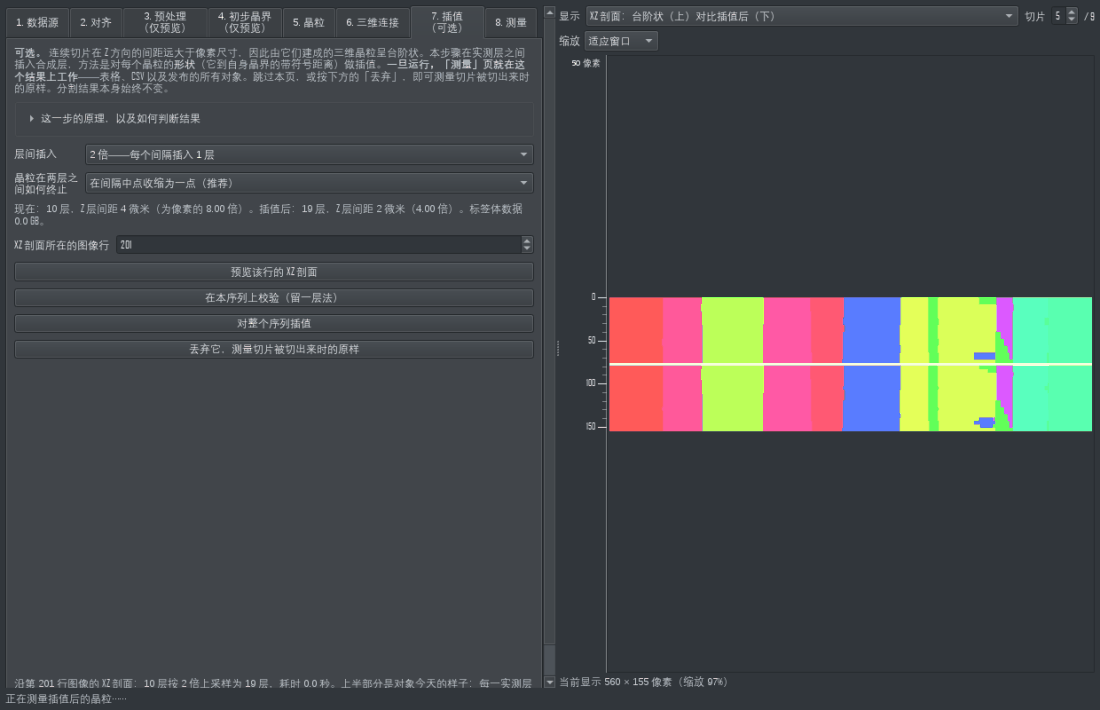Screen dimensions: 1100x710
Task: Run 对整个序列插值
Action: point(274,323)
